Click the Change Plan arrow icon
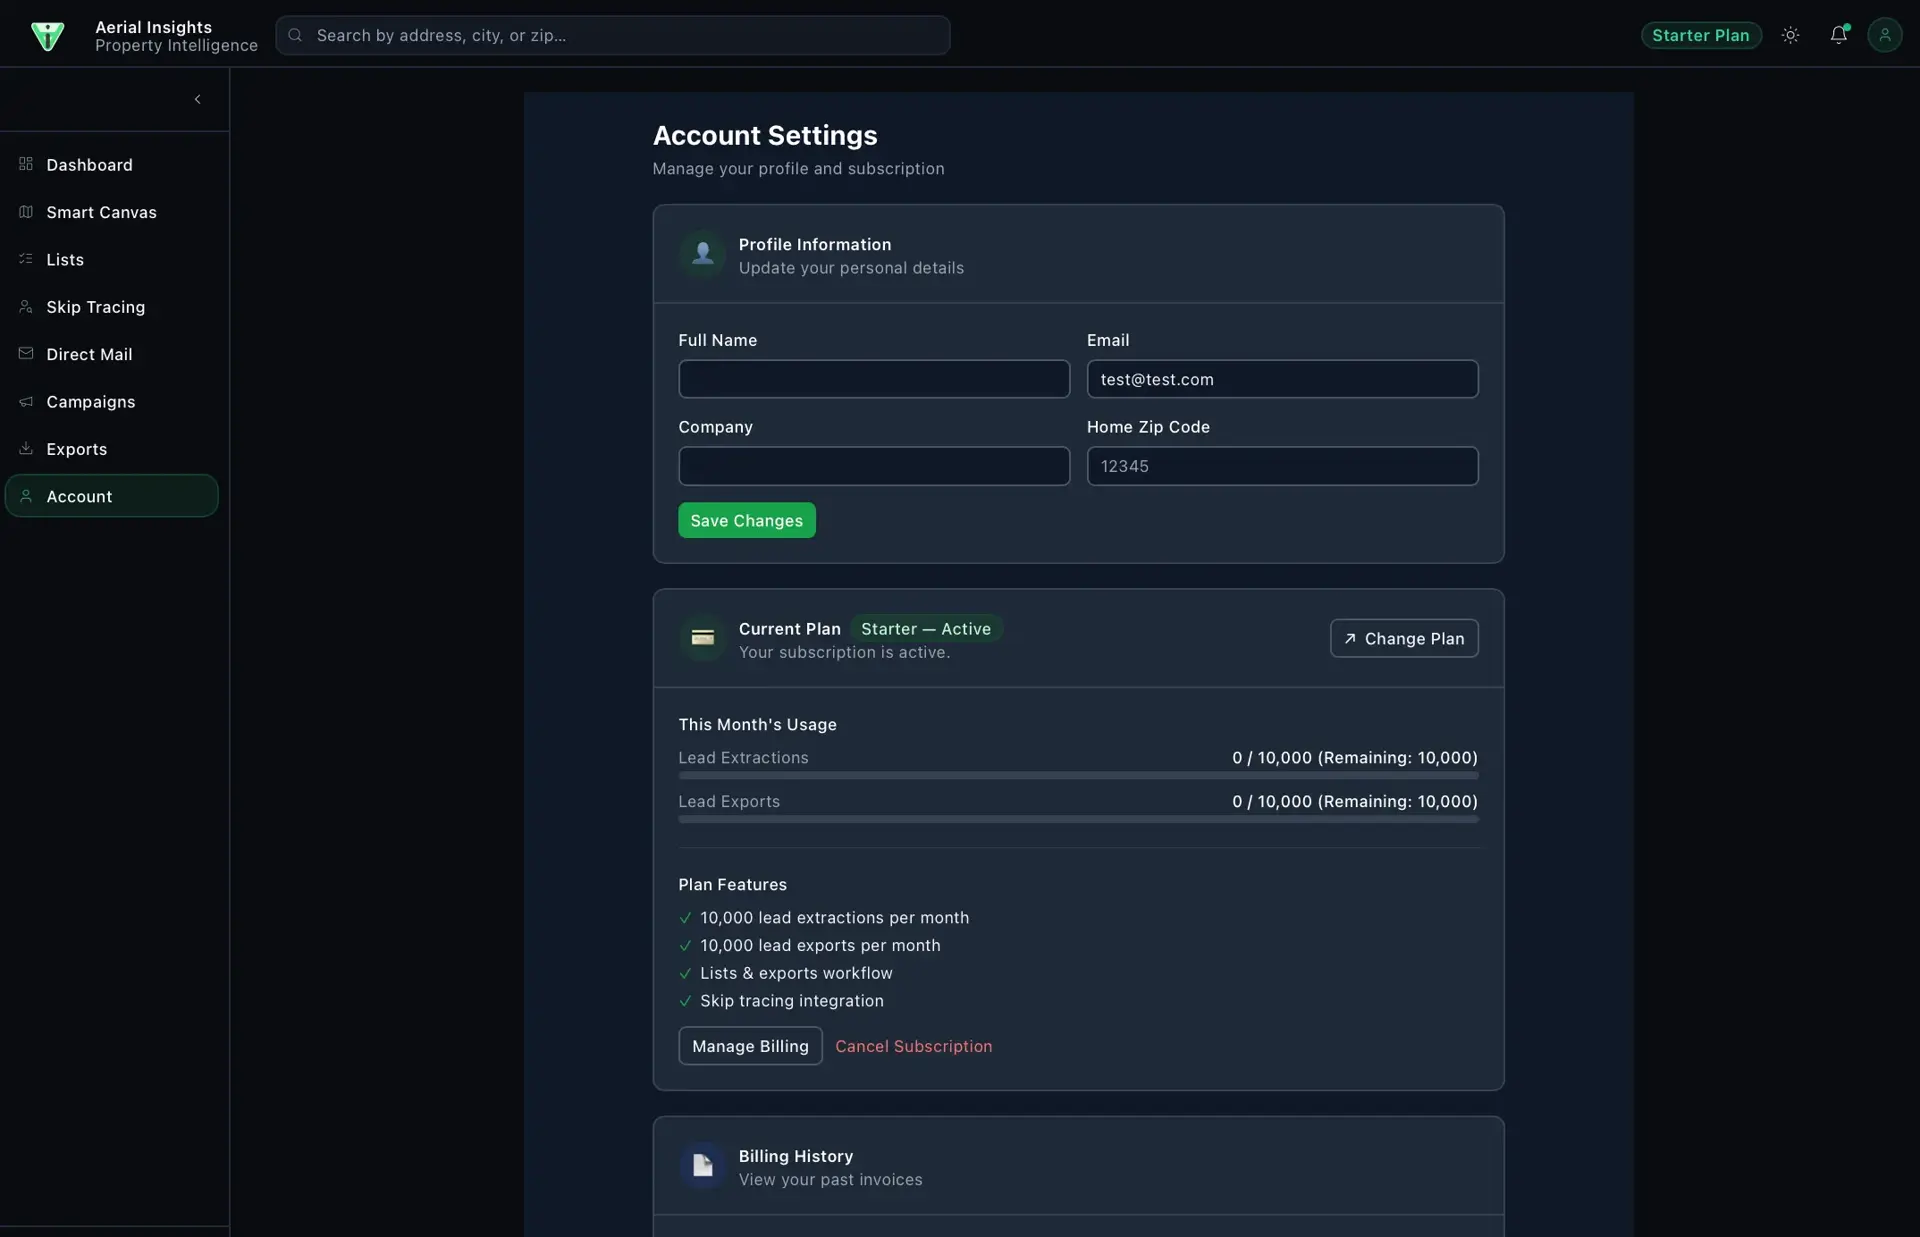This screenshot has height=1237, width=1920. point(1350,638)
